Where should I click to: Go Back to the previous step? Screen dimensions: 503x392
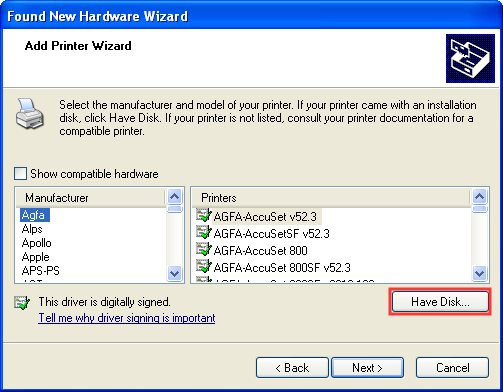click(292, 368)
